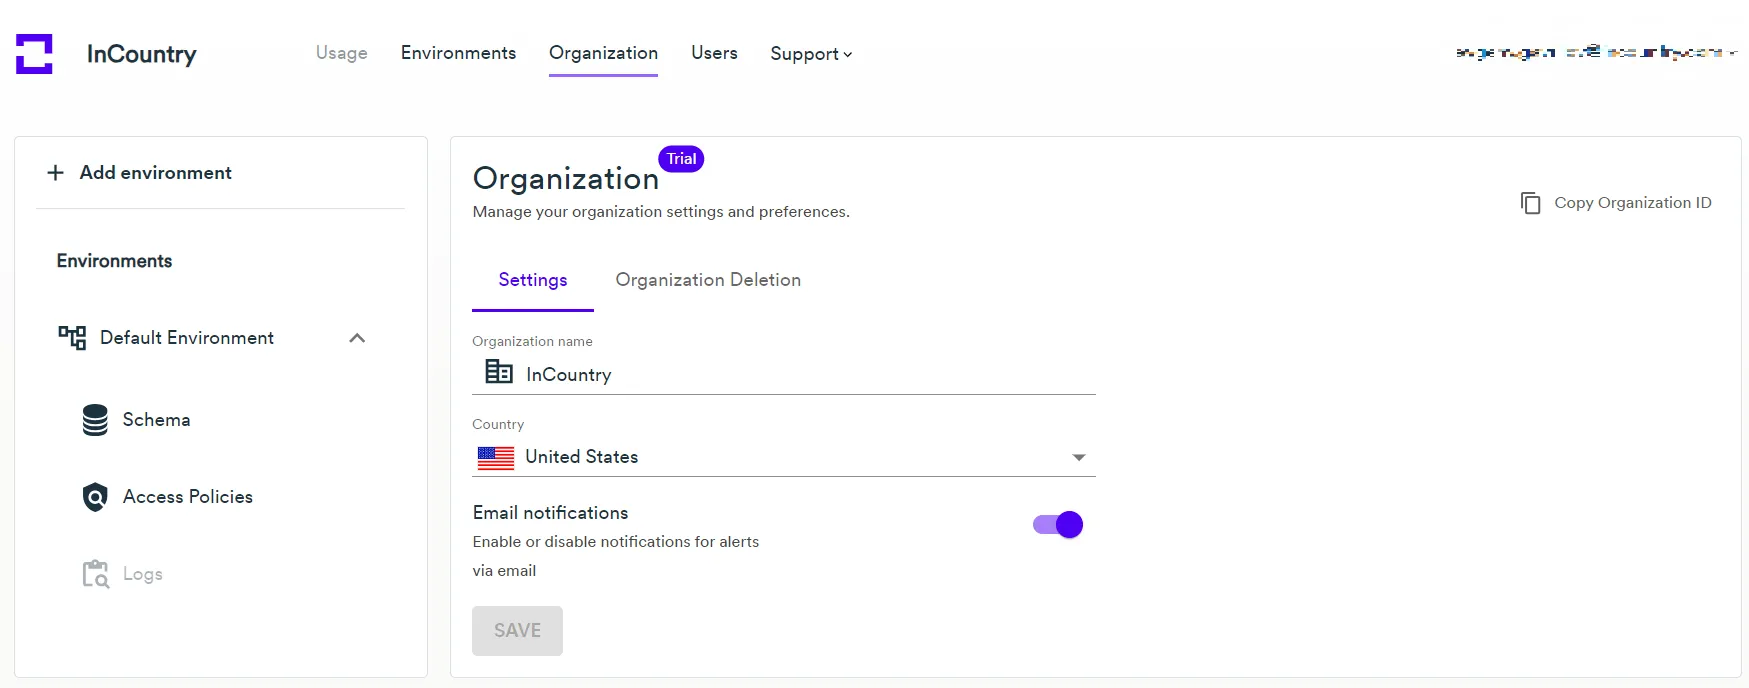The width and height of the screenshot is (1749, 688).
Task: Go to the Environments menu item
Action: (458, 53)
